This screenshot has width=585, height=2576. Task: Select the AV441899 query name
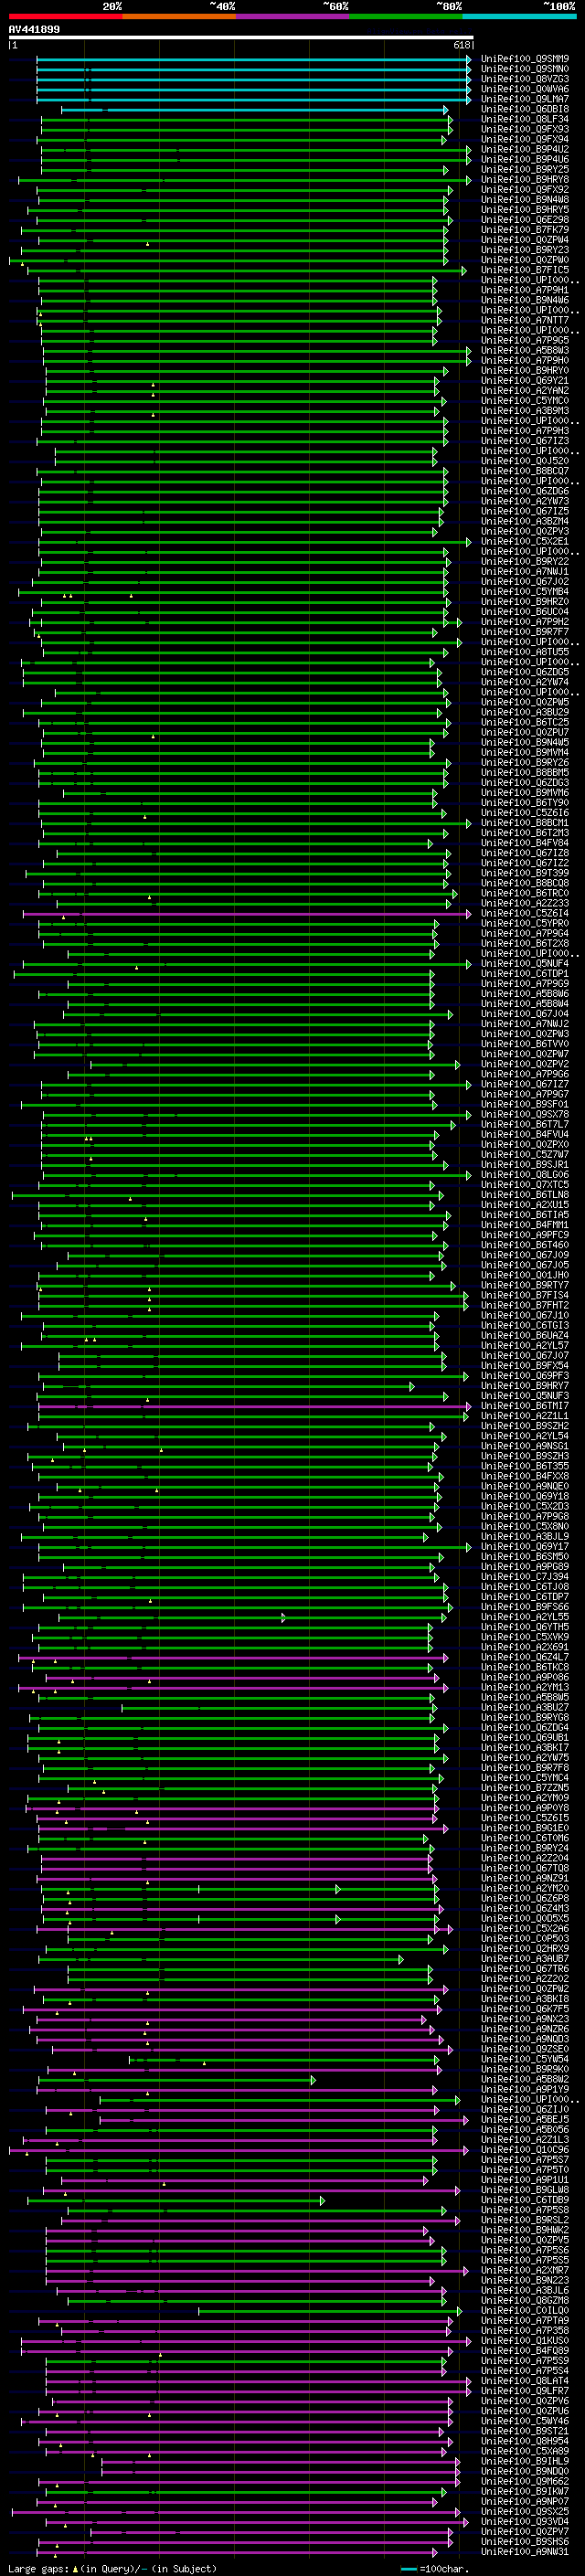click(x=34, y=30)
